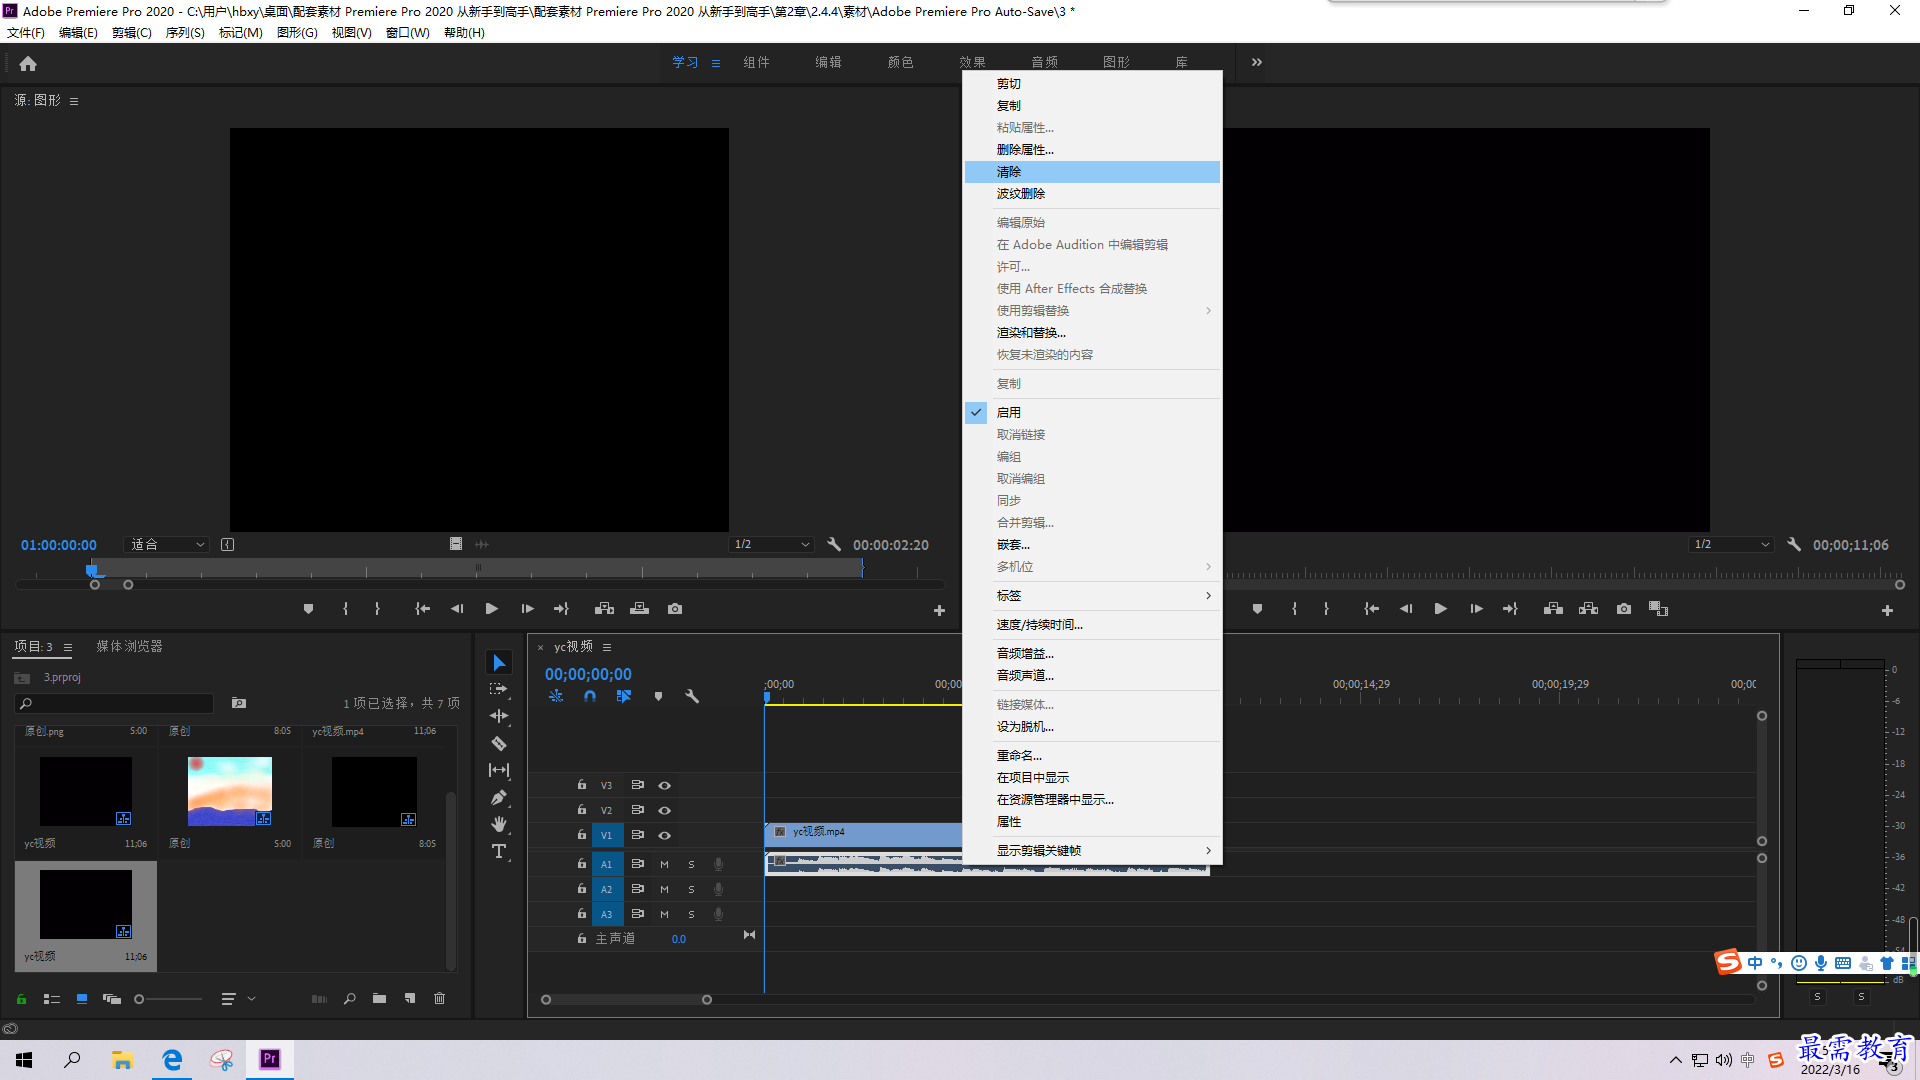This screenshot has height=1080, width=1920.
Task: Open 学习 workspace hamburger menu
Action: 716,63
